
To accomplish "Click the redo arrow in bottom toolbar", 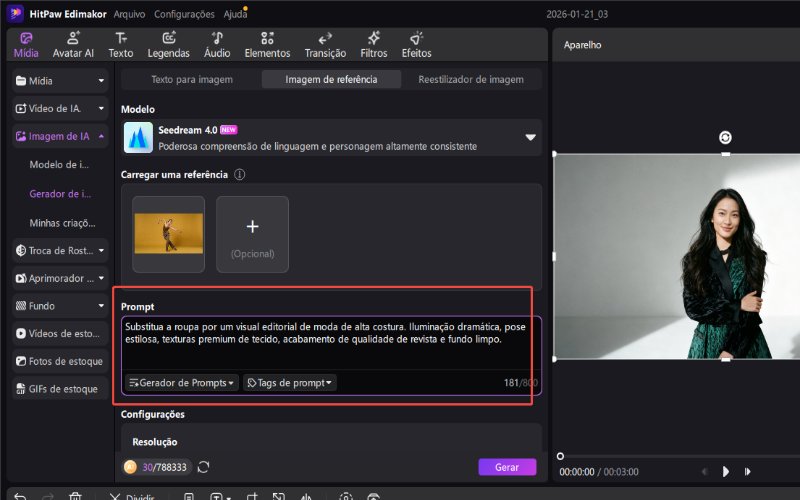I will click(47, 496).
